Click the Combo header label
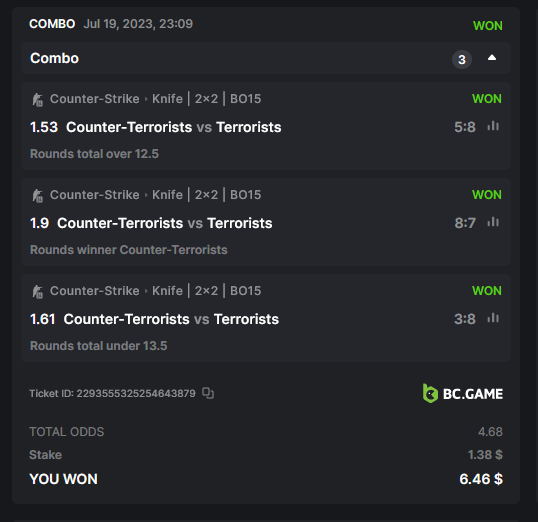 (55, 58)
